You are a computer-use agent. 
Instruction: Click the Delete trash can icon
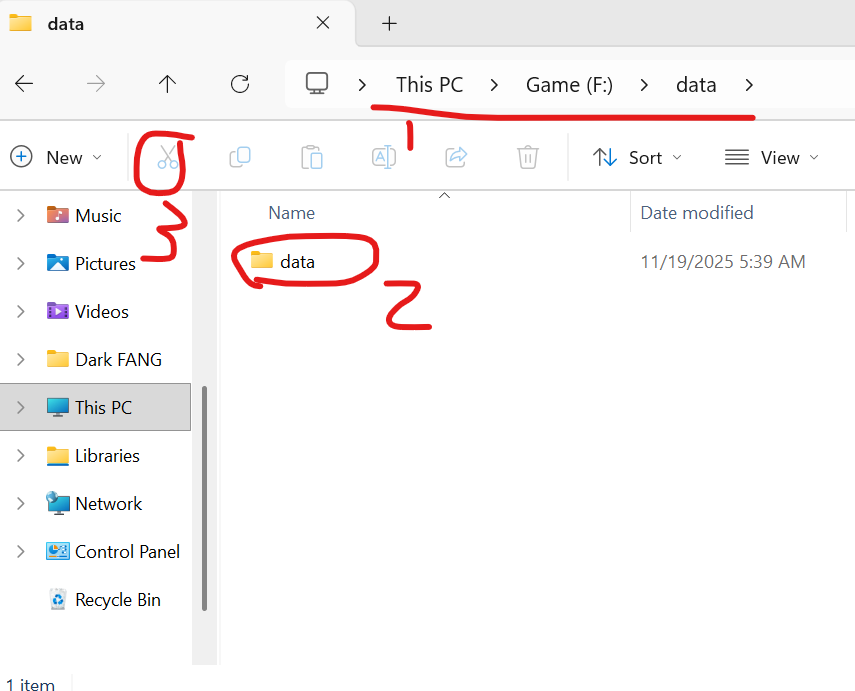click(x=528, y=157)
